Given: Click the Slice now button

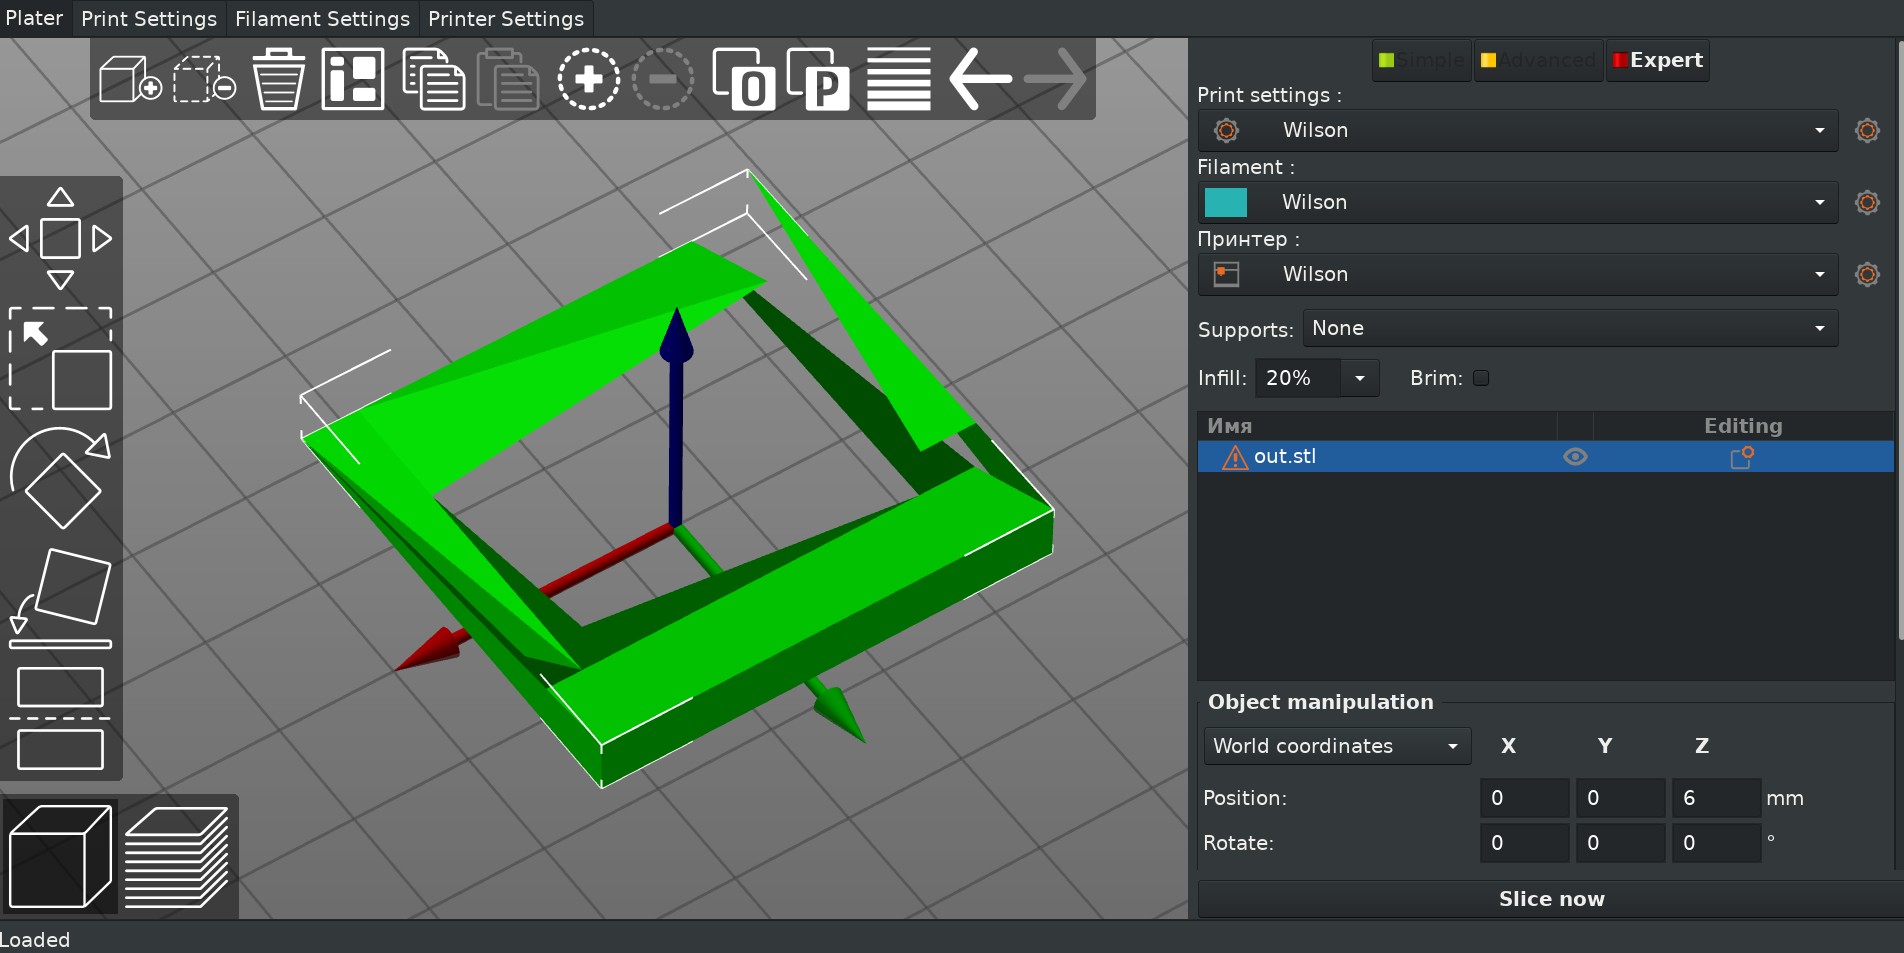Looking at the screenshot, I should point(1550,899).
